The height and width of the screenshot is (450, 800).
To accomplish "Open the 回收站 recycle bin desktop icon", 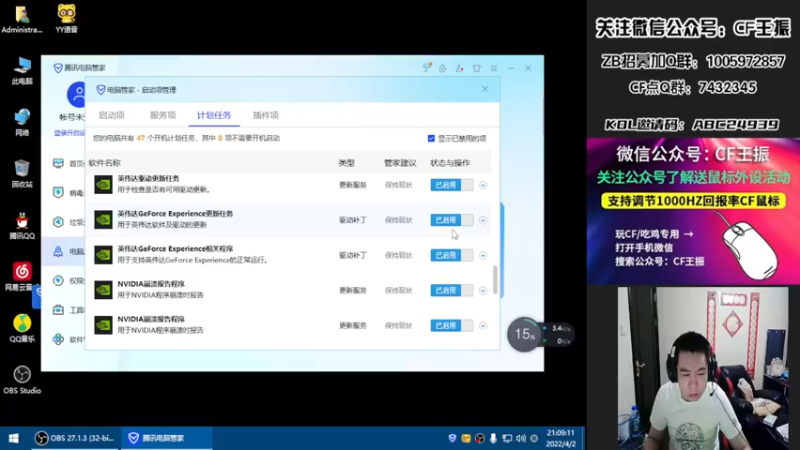I will (21, 173).
